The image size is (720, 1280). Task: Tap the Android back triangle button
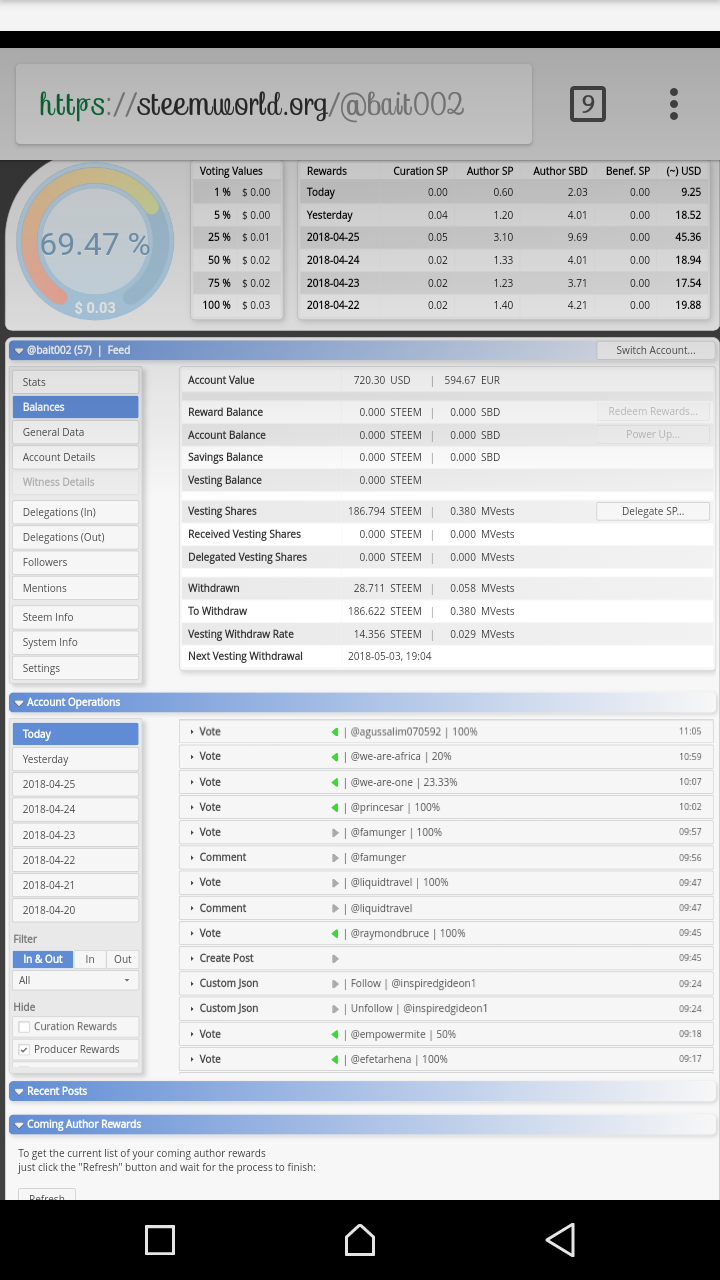coord(560,1240)
